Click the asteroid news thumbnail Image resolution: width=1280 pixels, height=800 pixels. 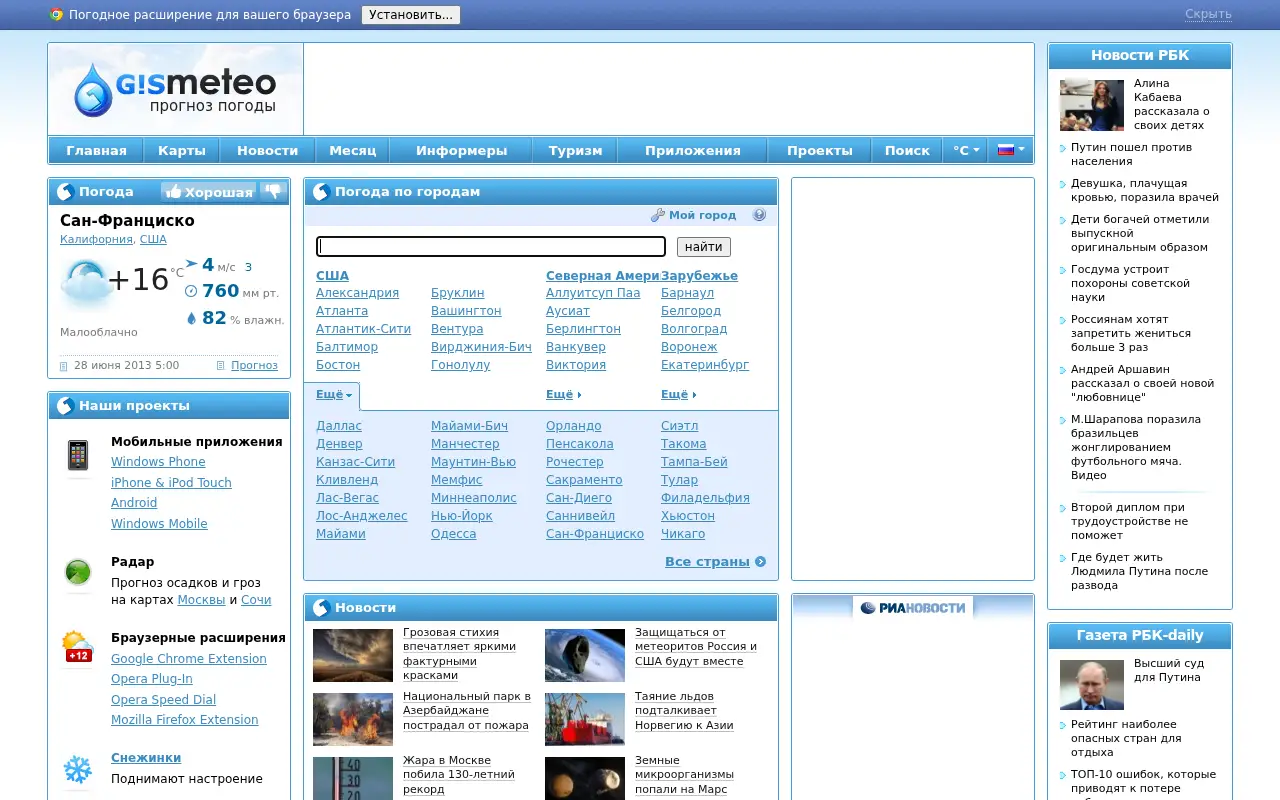click(x=585, y=655)
